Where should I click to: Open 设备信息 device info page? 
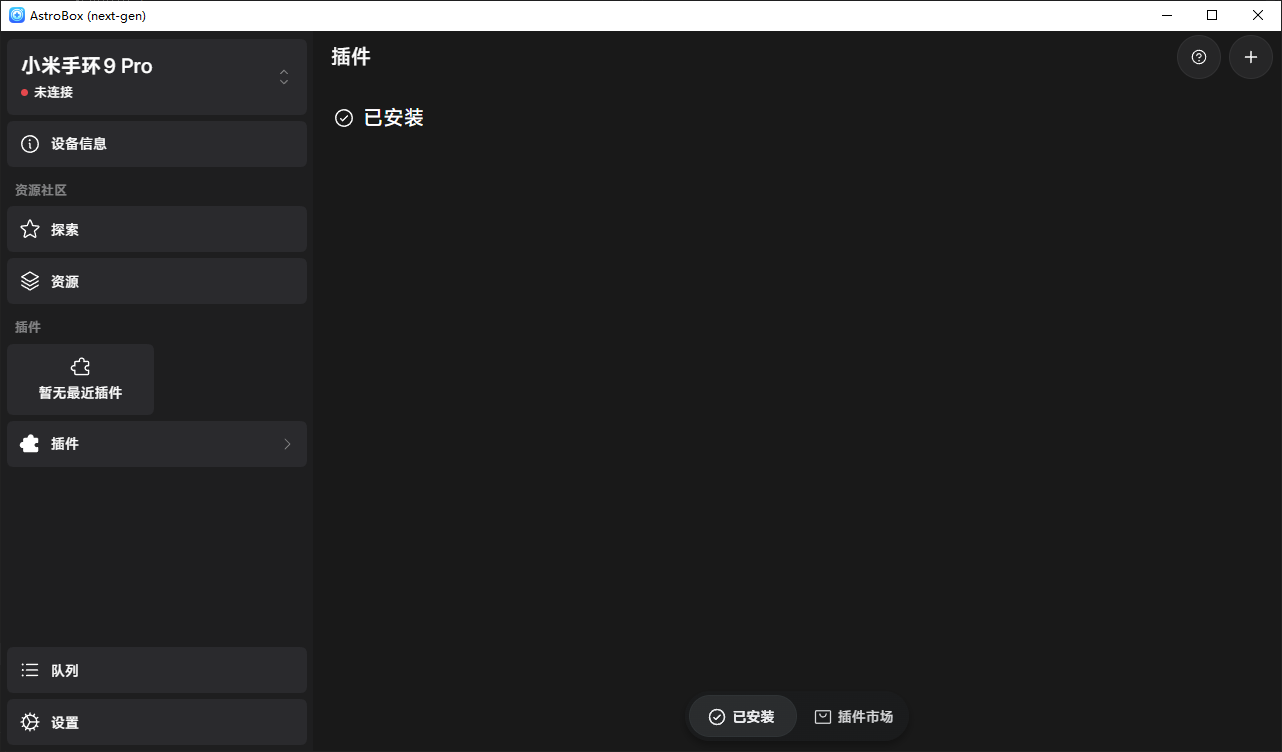coord(157,144)
